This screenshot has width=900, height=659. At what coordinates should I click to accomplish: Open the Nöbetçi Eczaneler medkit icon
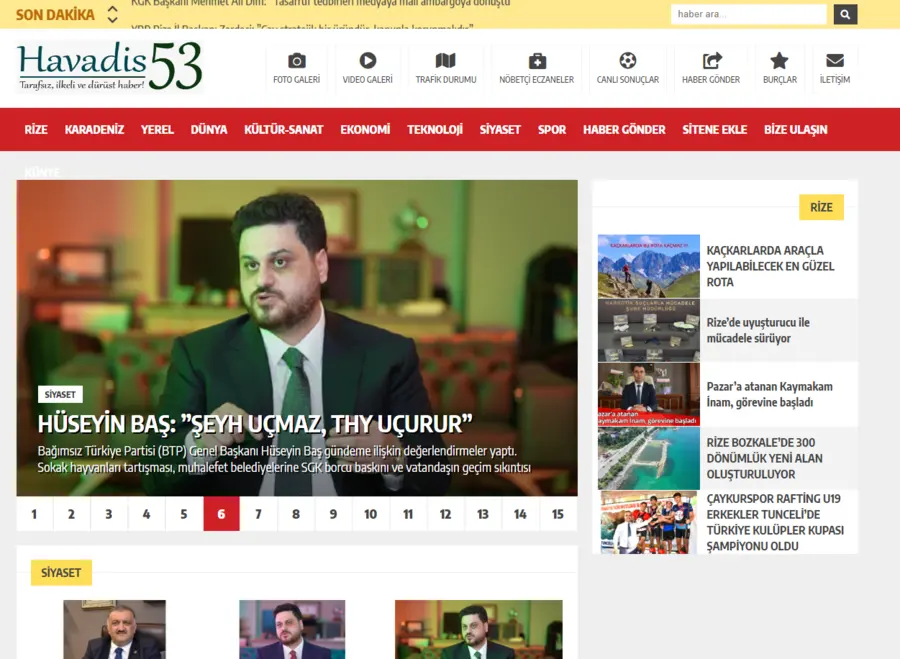click(x=537, y=61)
